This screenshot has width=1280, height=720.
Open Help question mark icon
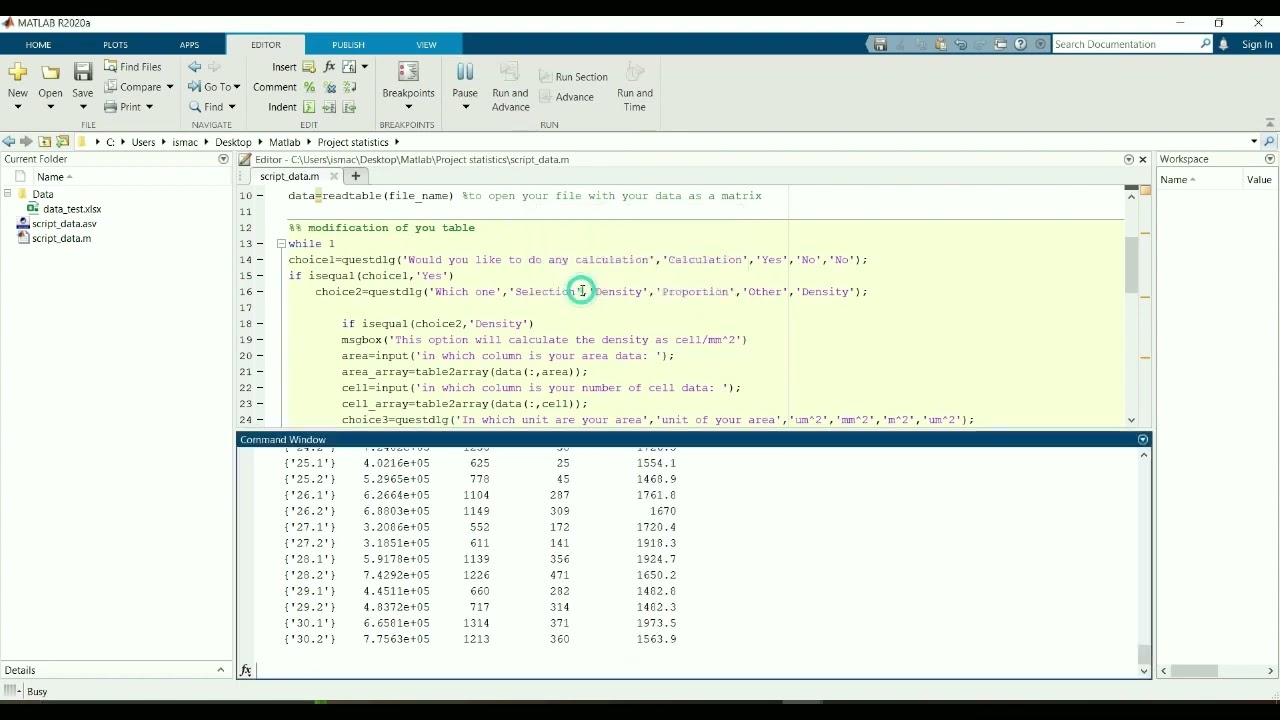1020,44
